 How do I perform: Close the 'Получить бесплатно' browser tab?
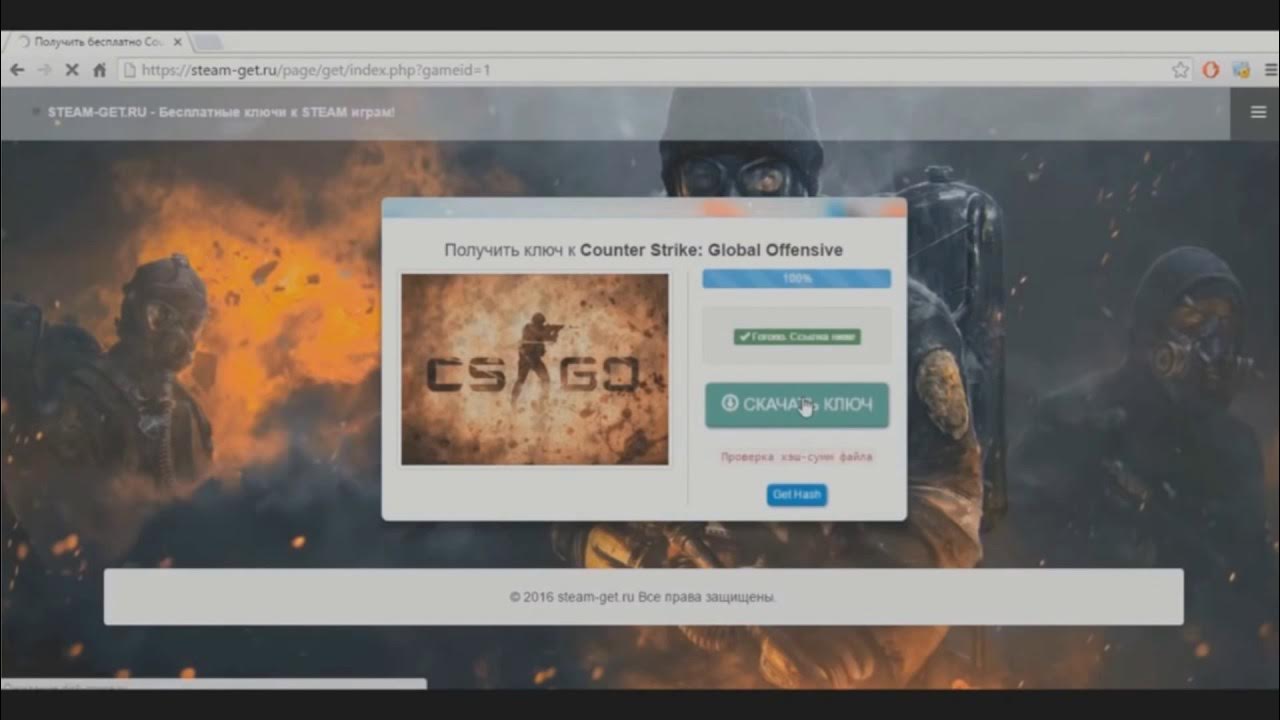pos(178,42)
